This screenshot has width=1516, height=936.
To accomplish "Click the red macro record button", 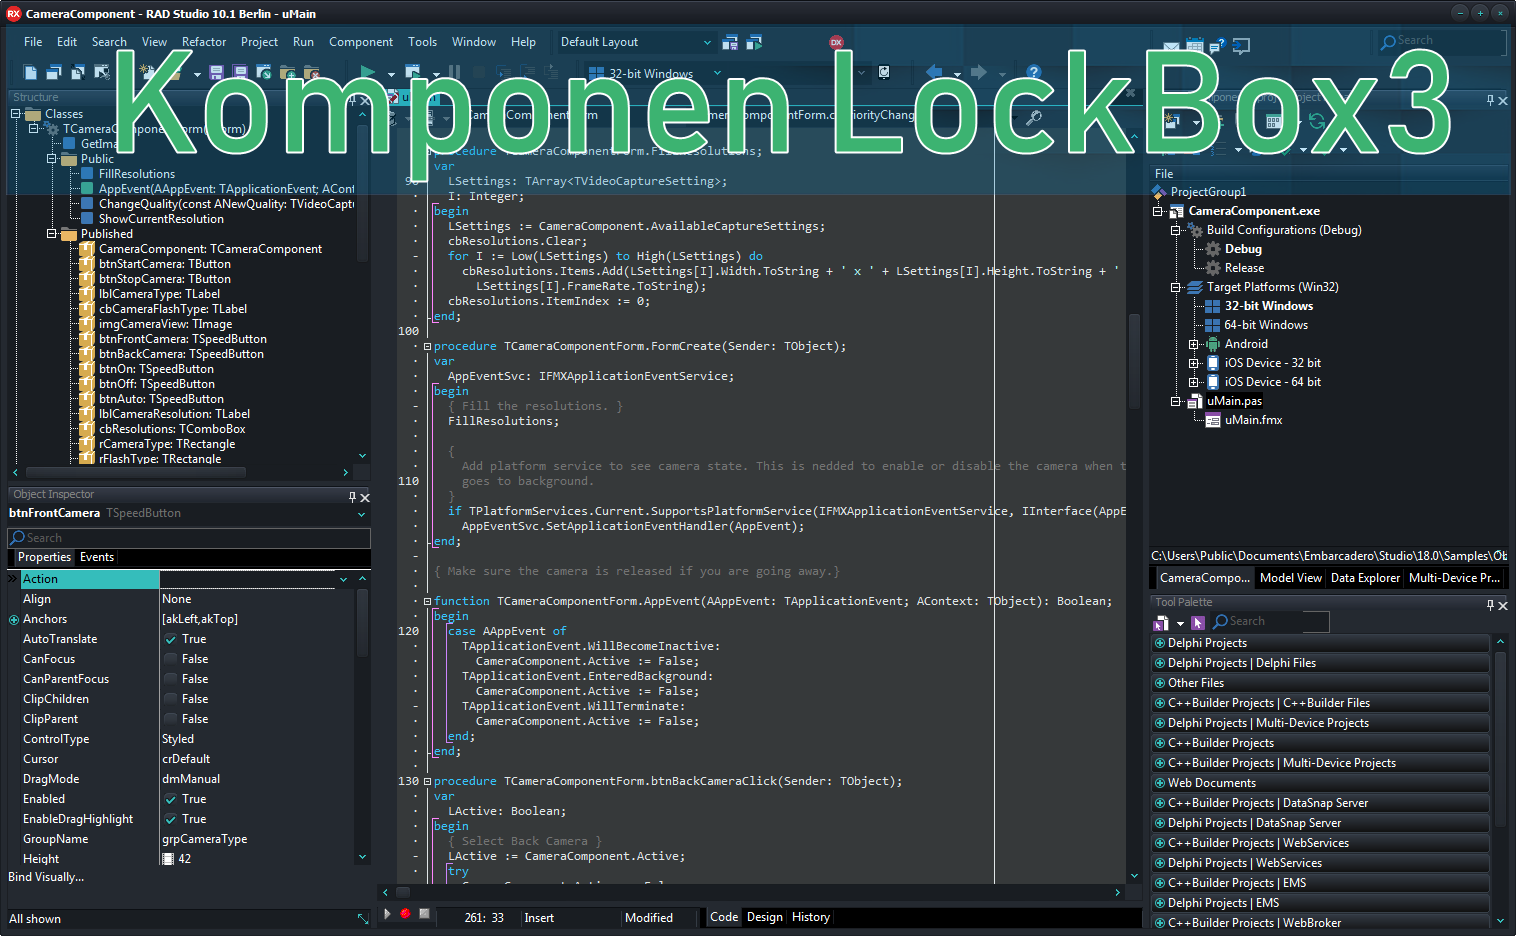I will pyautogui.click(x=405, y=913).
